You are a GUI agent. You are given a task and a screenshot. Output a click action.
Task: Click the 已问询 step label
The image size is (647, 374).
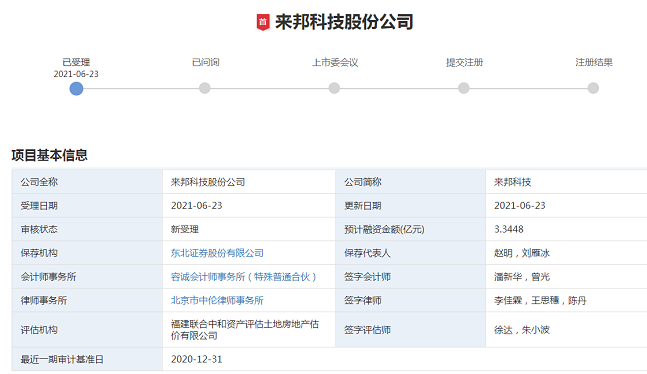[205, 62]
